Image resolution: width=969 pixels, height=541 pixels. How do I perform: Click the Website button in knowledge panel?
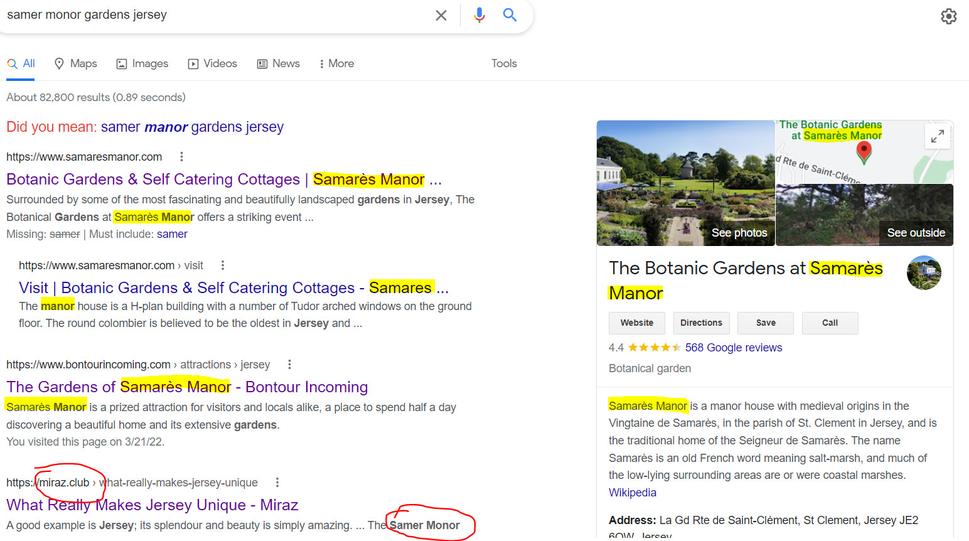(637, 323)
